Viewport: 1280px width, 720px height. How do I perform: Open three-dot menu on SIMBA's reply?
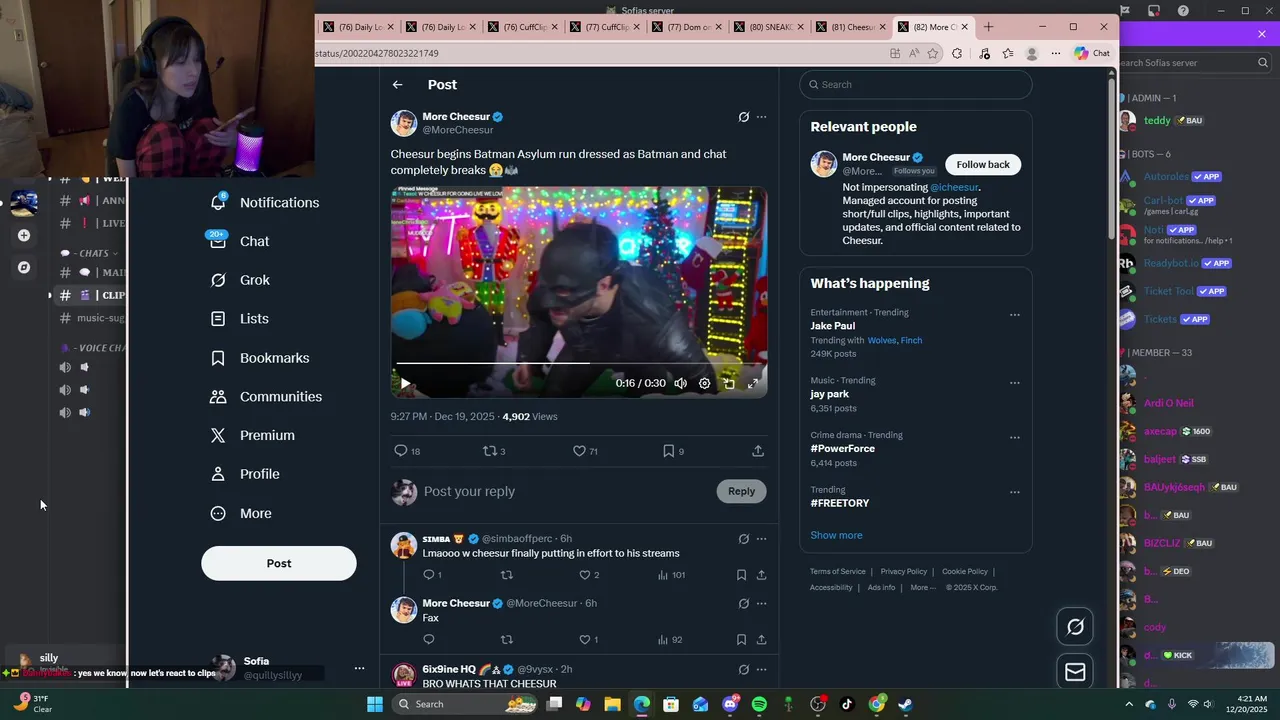pyautogui.click(x=761, y=539)
